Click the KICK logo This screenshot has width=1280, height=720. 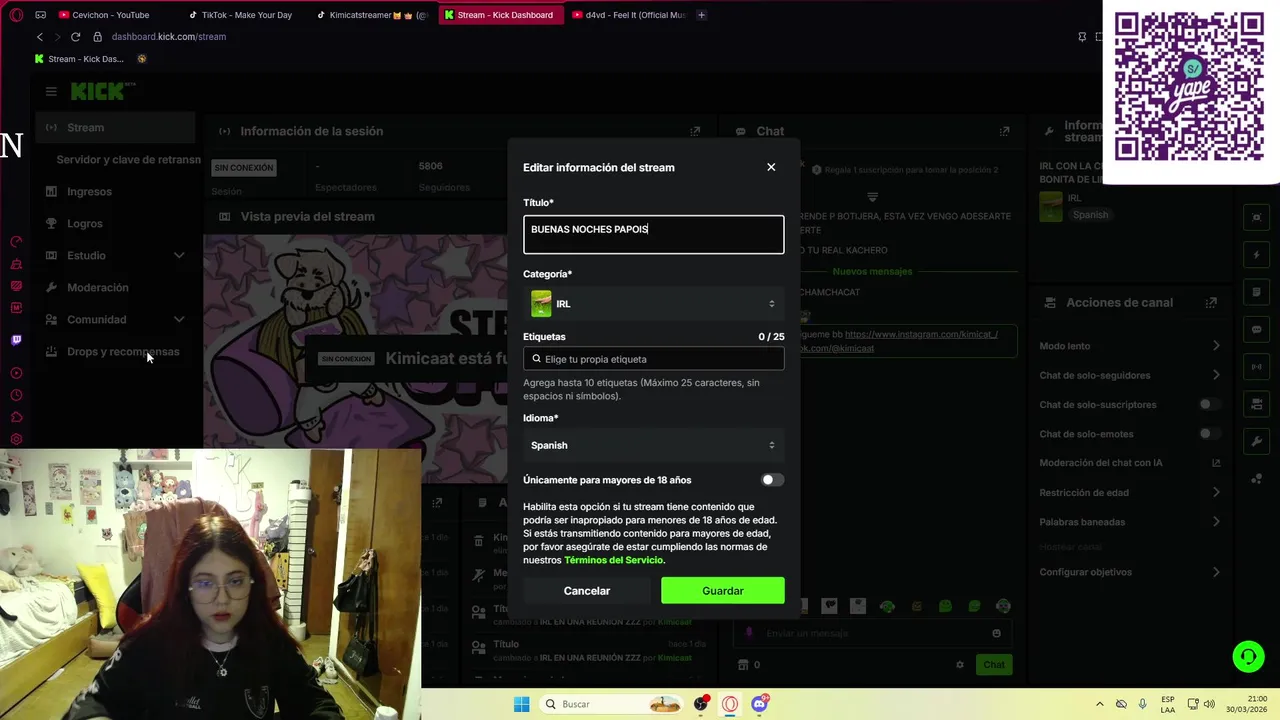(97, 91)
